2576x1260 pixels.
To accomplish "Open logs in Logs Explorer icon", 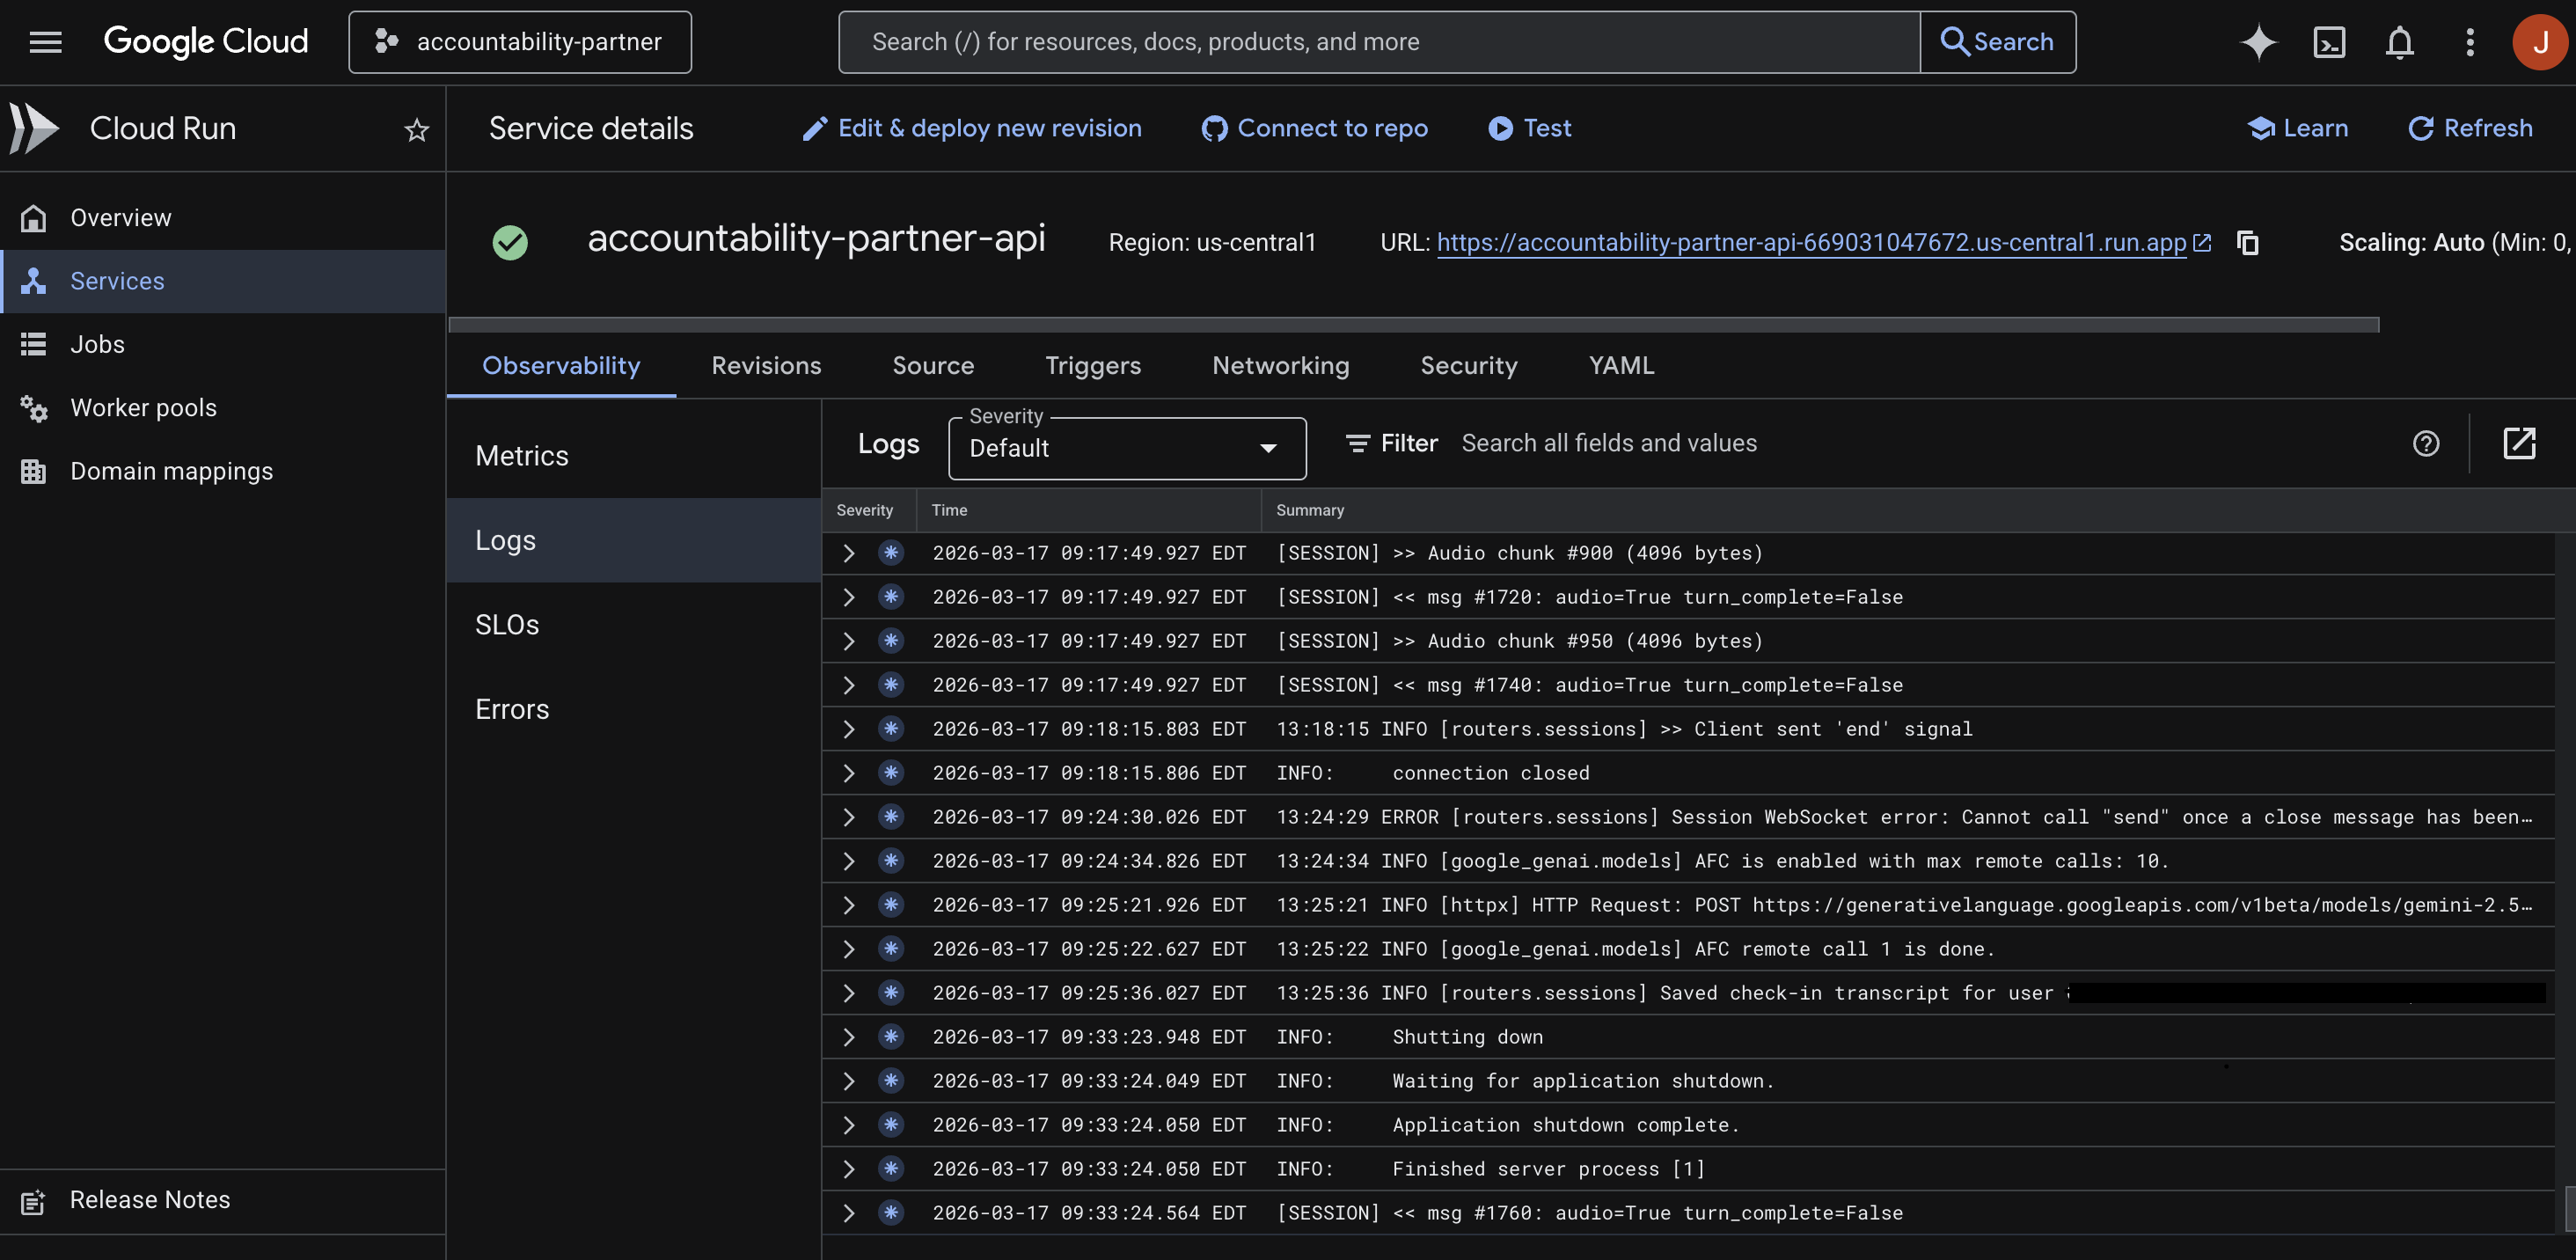I will 2518,443.
